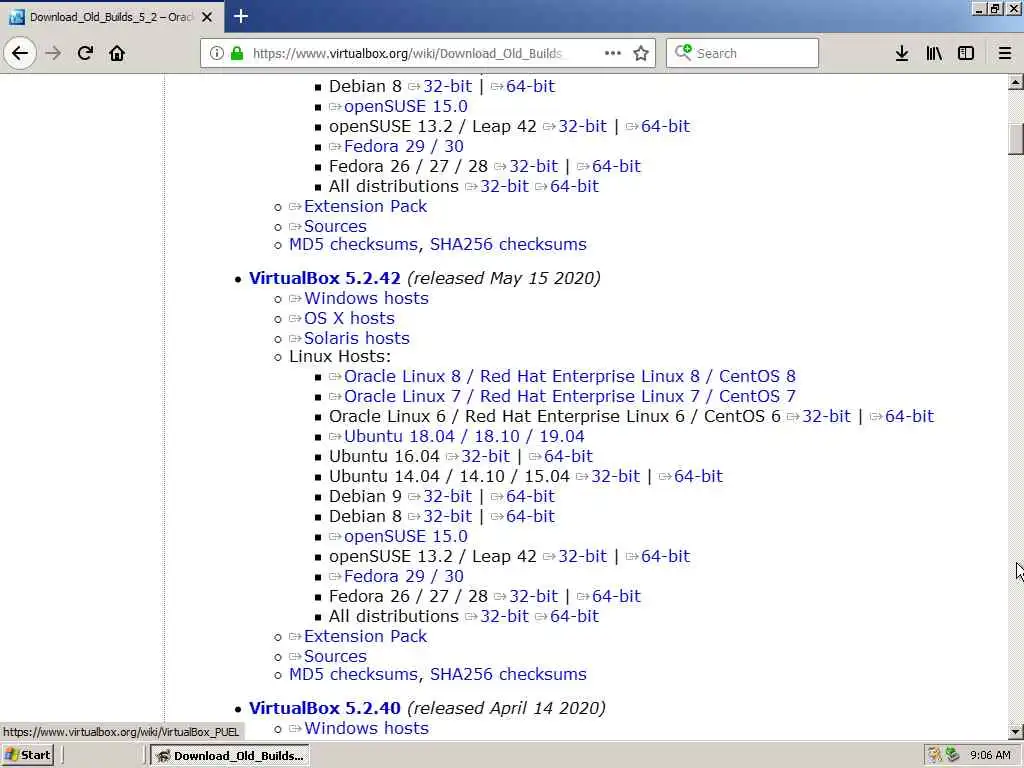Select the Download_Old_Builds_5_2 browser tab
The image size is (1024, 768).
[111, 17]
